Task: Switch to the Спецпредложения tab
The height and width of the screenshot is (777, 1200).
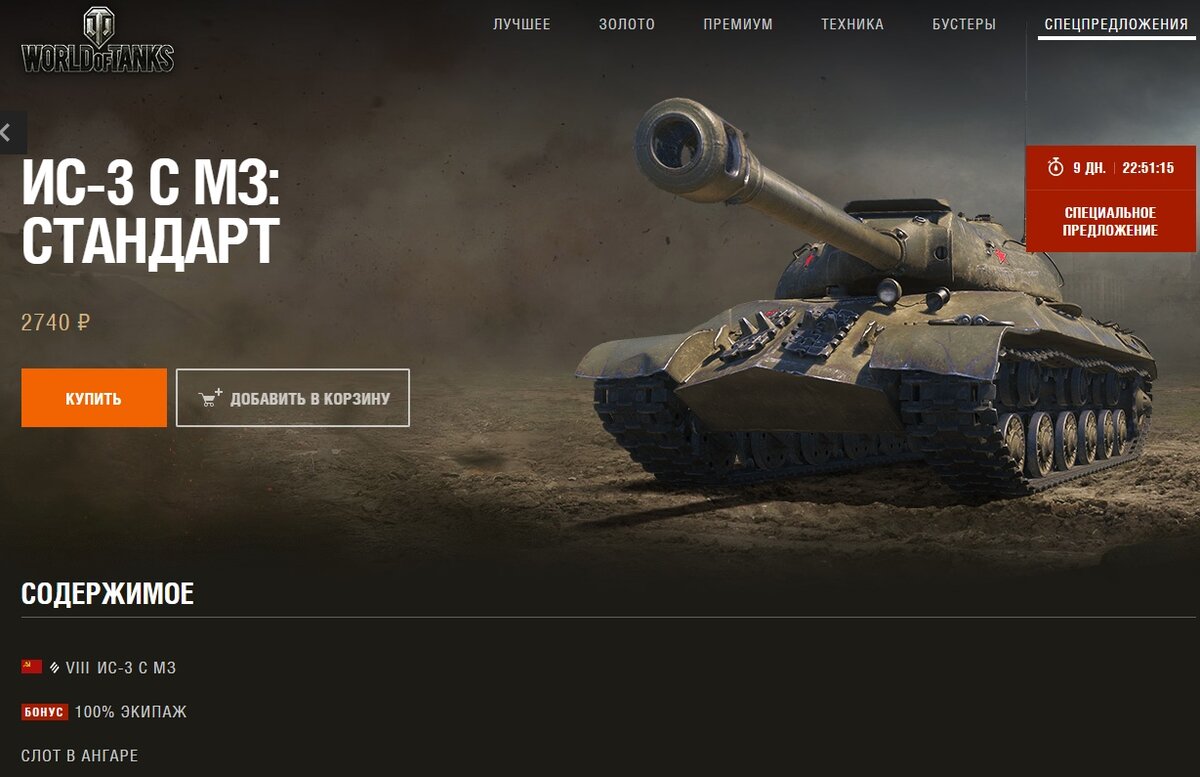Action: [1116, 24]
